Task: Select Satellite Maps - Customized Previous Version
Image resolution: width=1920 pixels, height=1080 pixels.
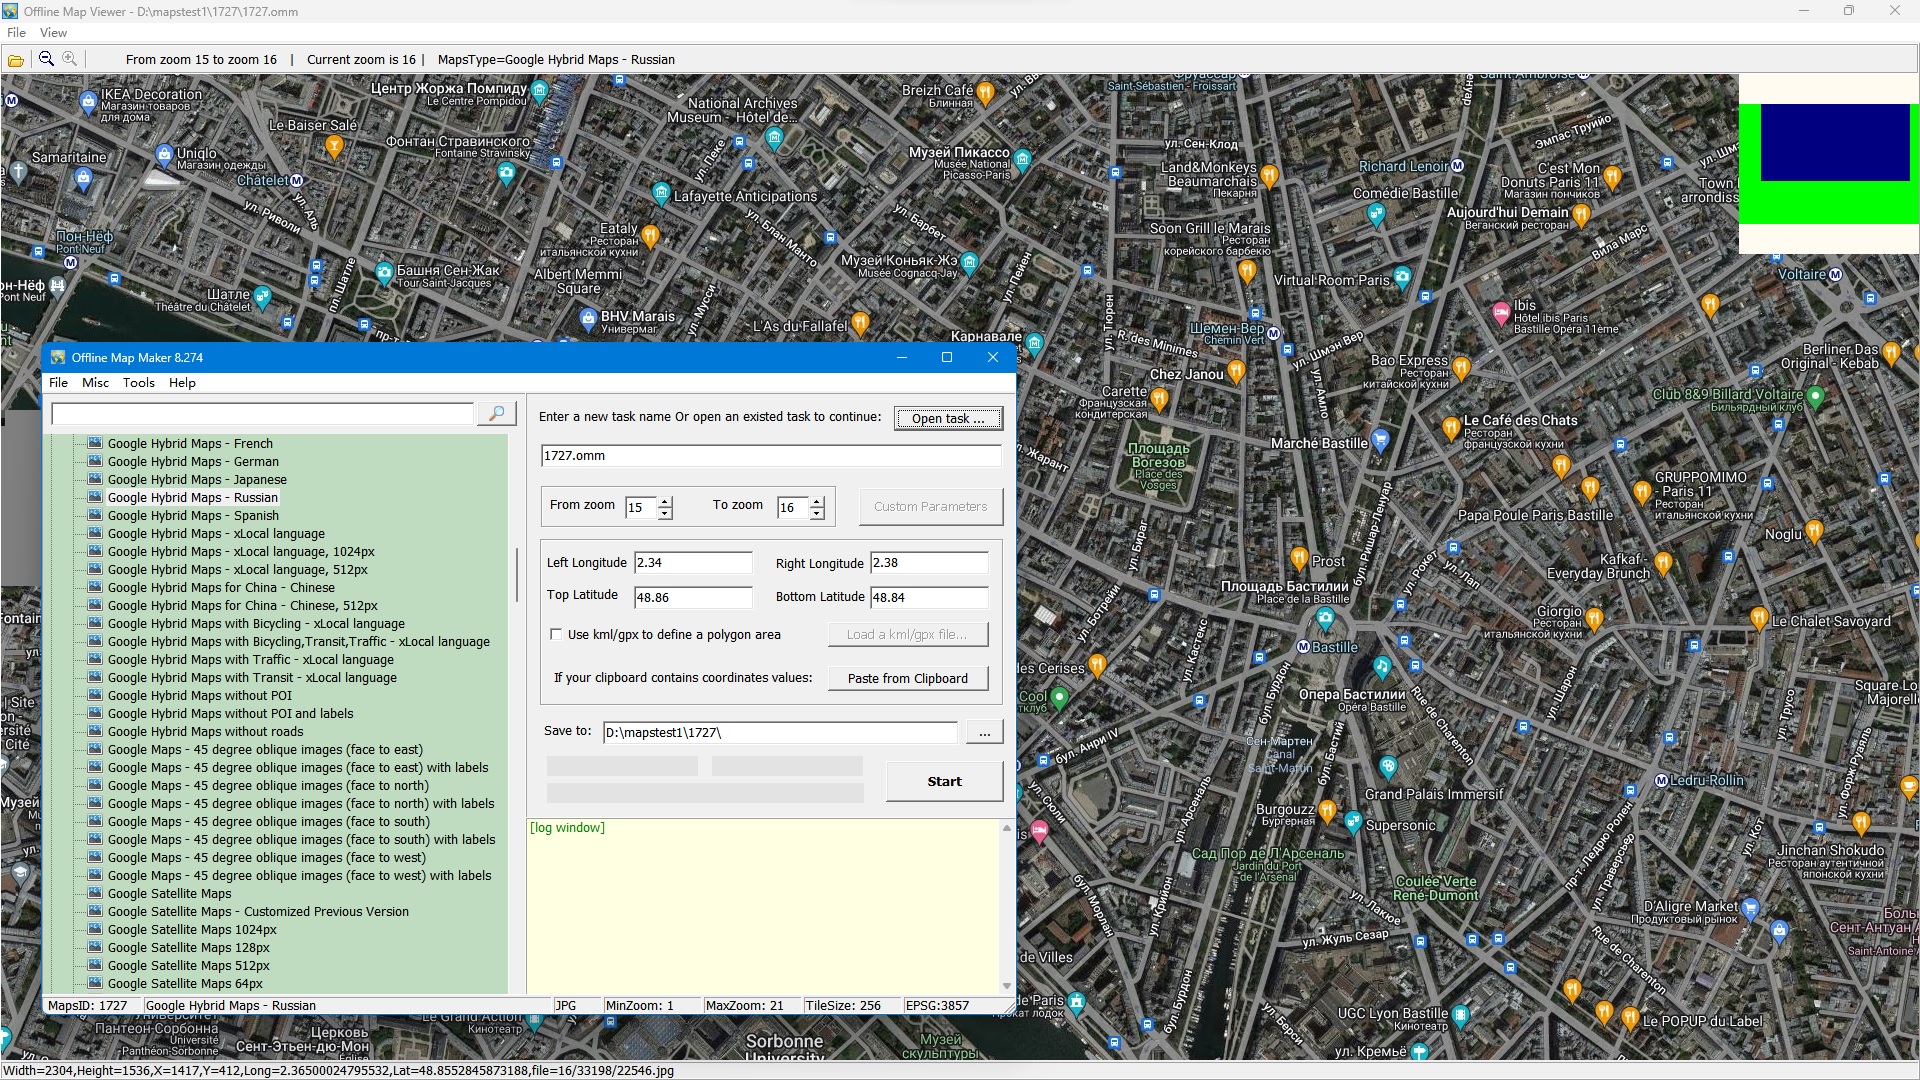Action: 258,912
